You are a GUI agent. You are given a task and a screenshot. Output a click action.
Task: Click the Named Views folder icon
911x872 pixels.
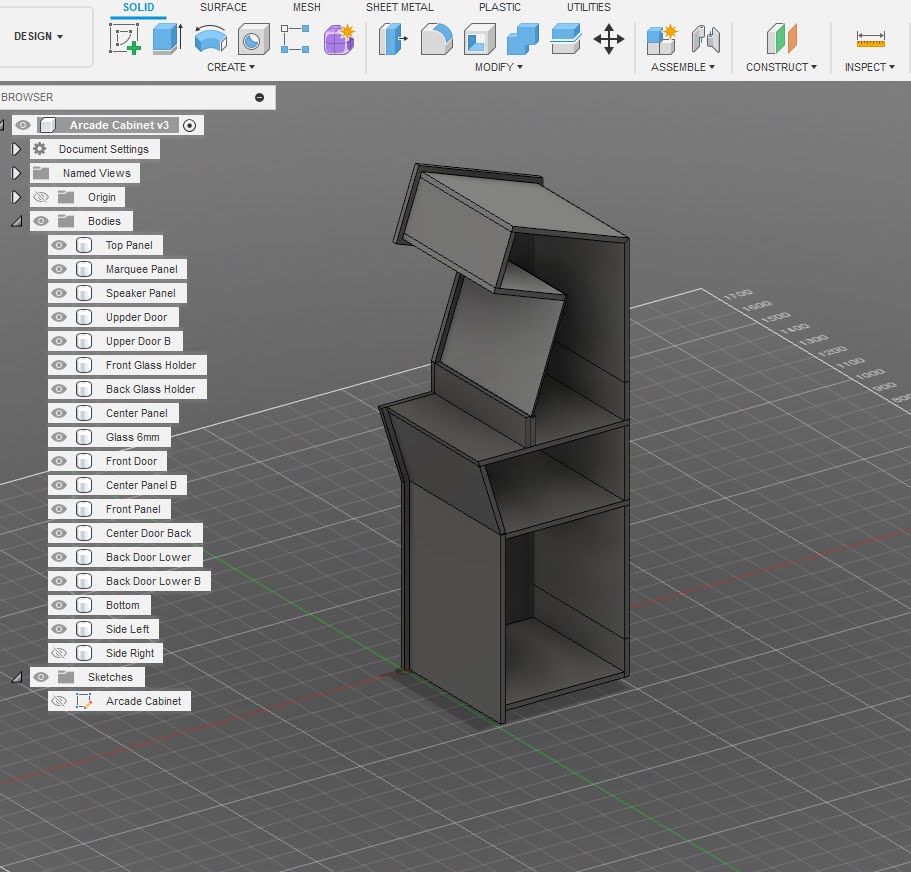[x=41, y=173]
